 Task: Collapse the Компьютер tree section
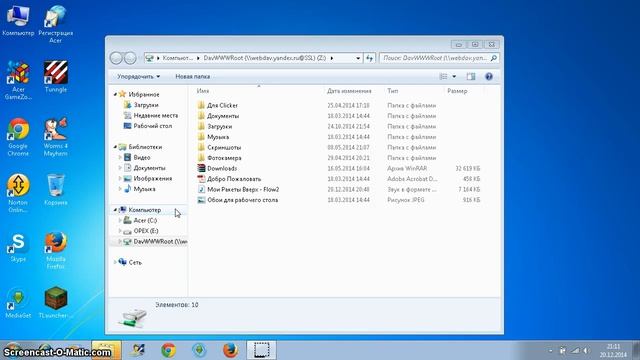click(x=115, y=210)
